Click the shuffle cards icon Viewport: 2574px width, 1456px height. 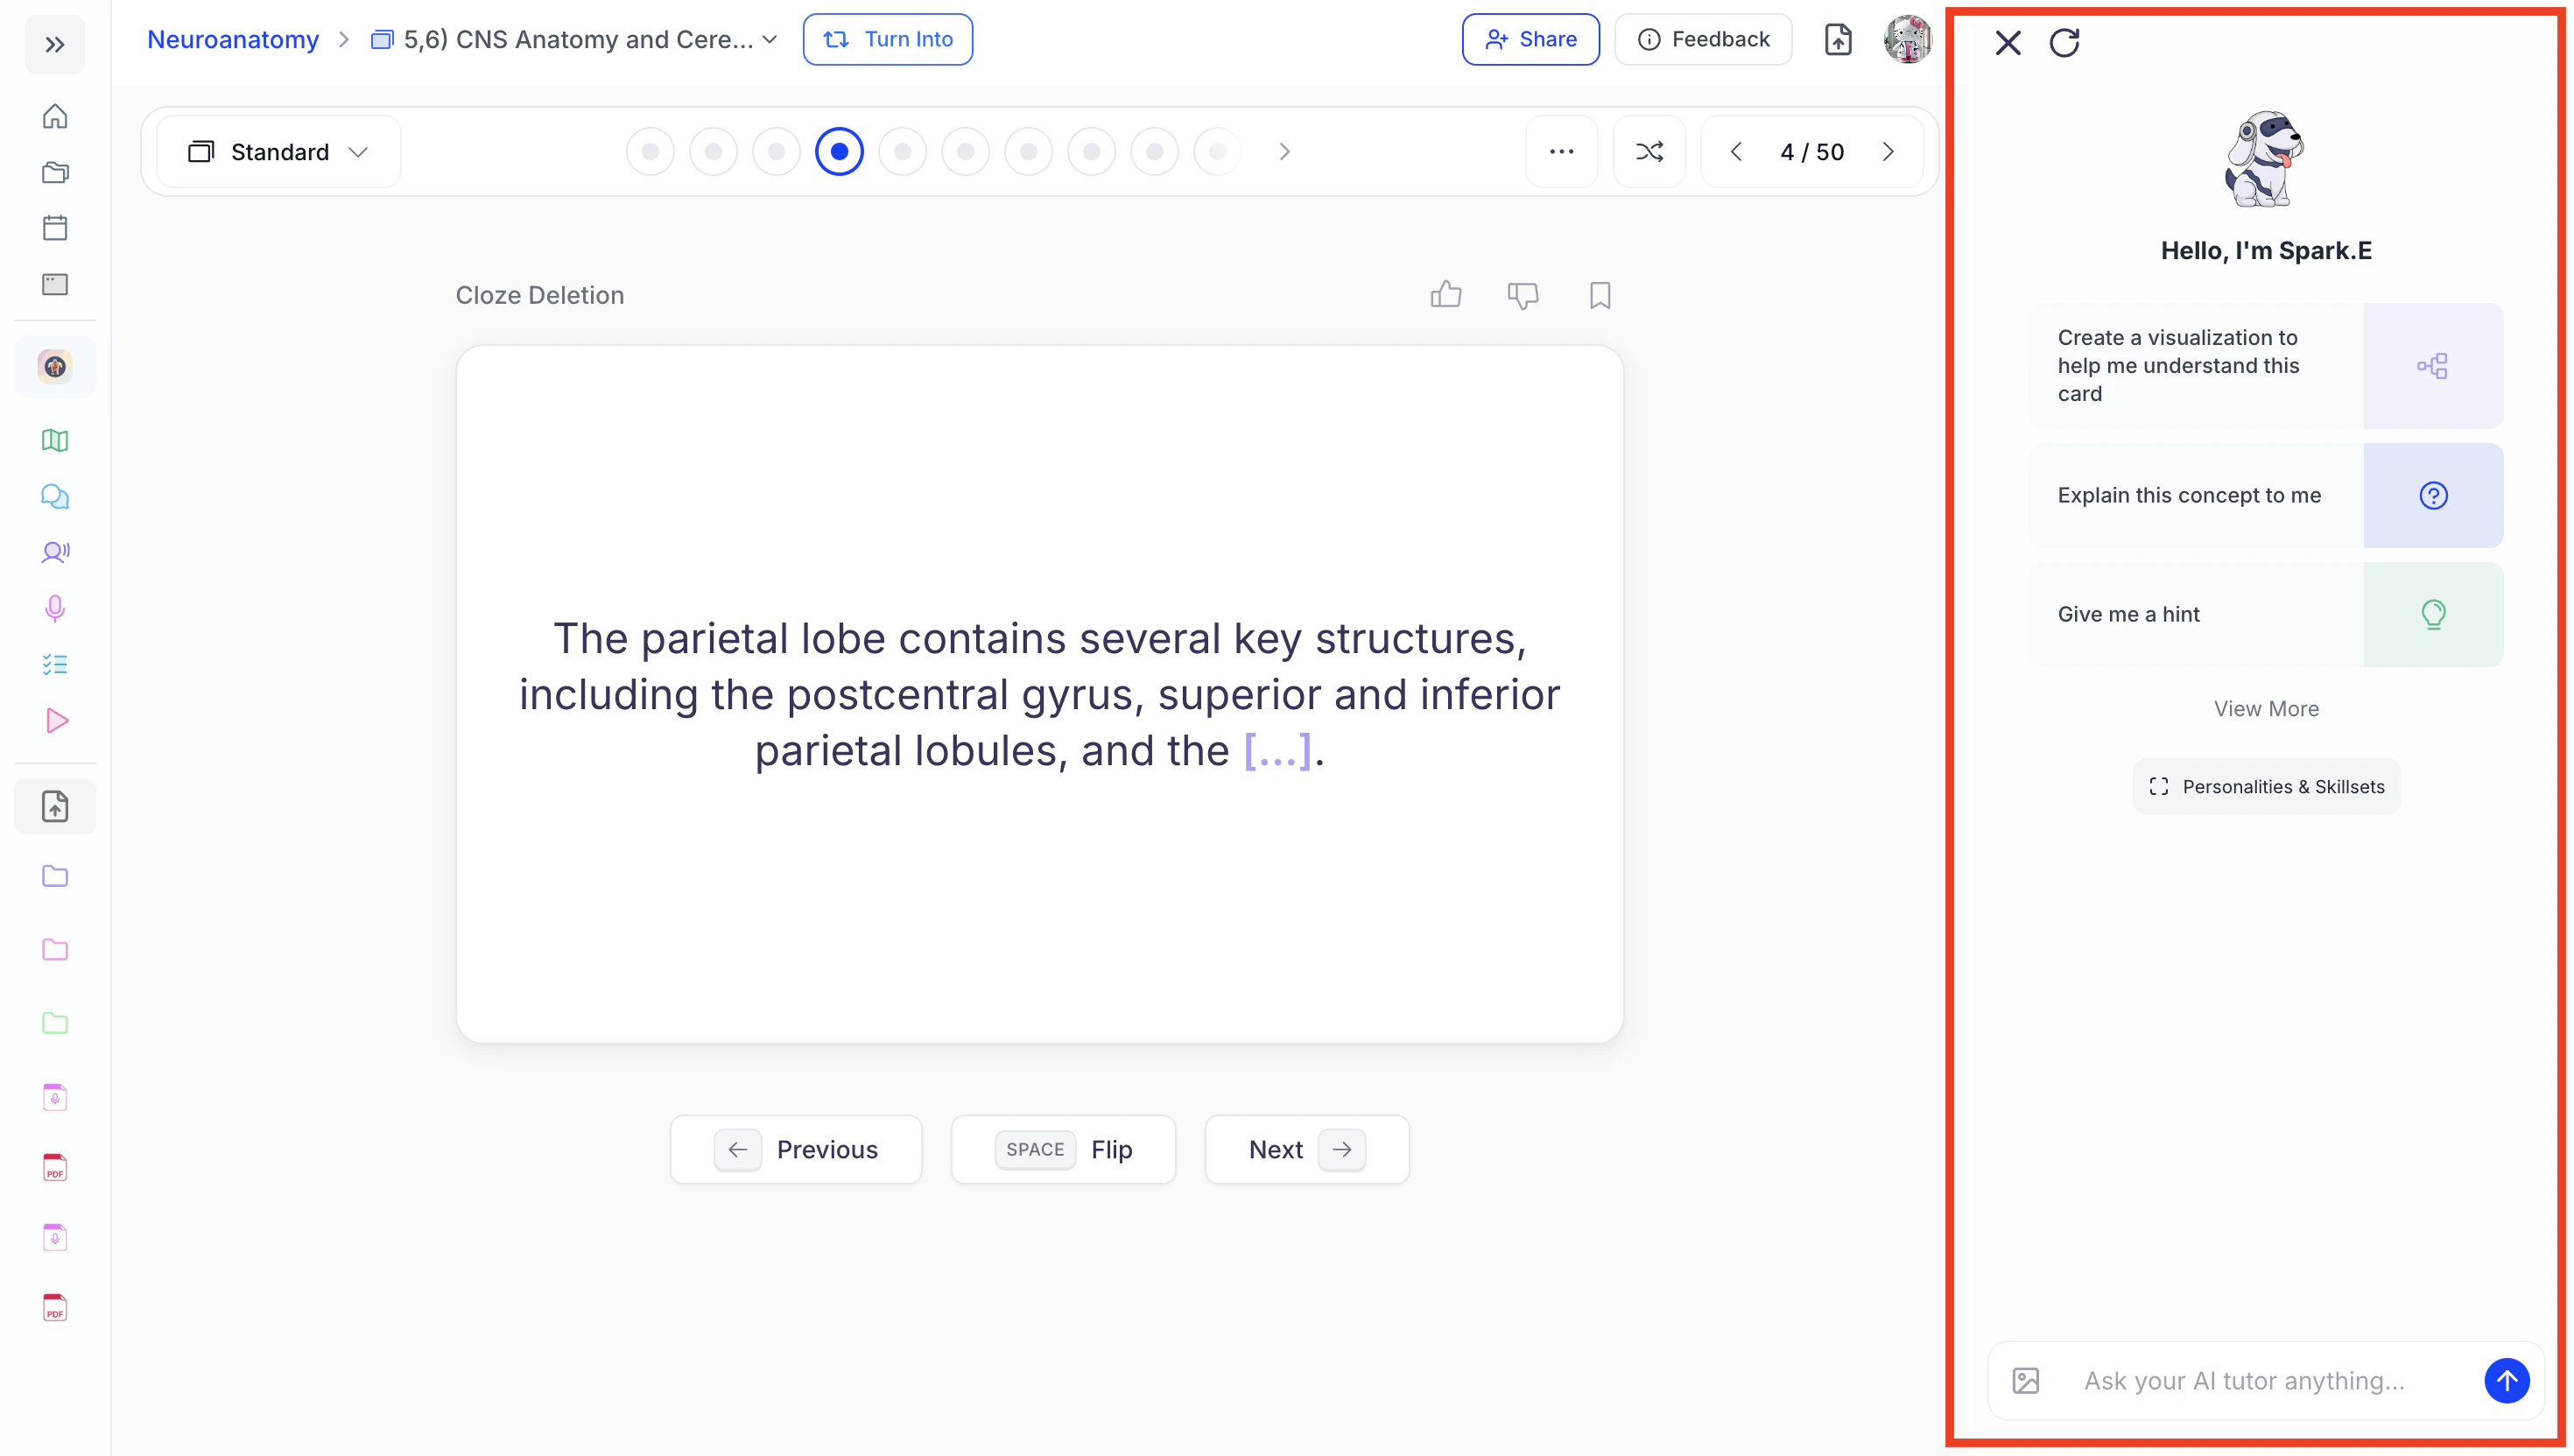1649,152
